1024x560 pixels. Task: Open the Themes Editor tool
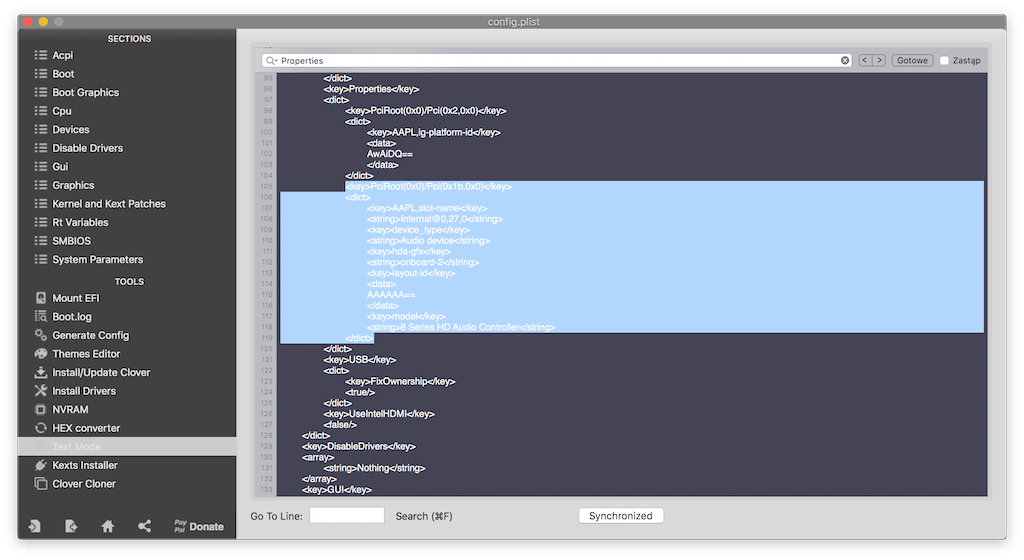click(86, 354)
